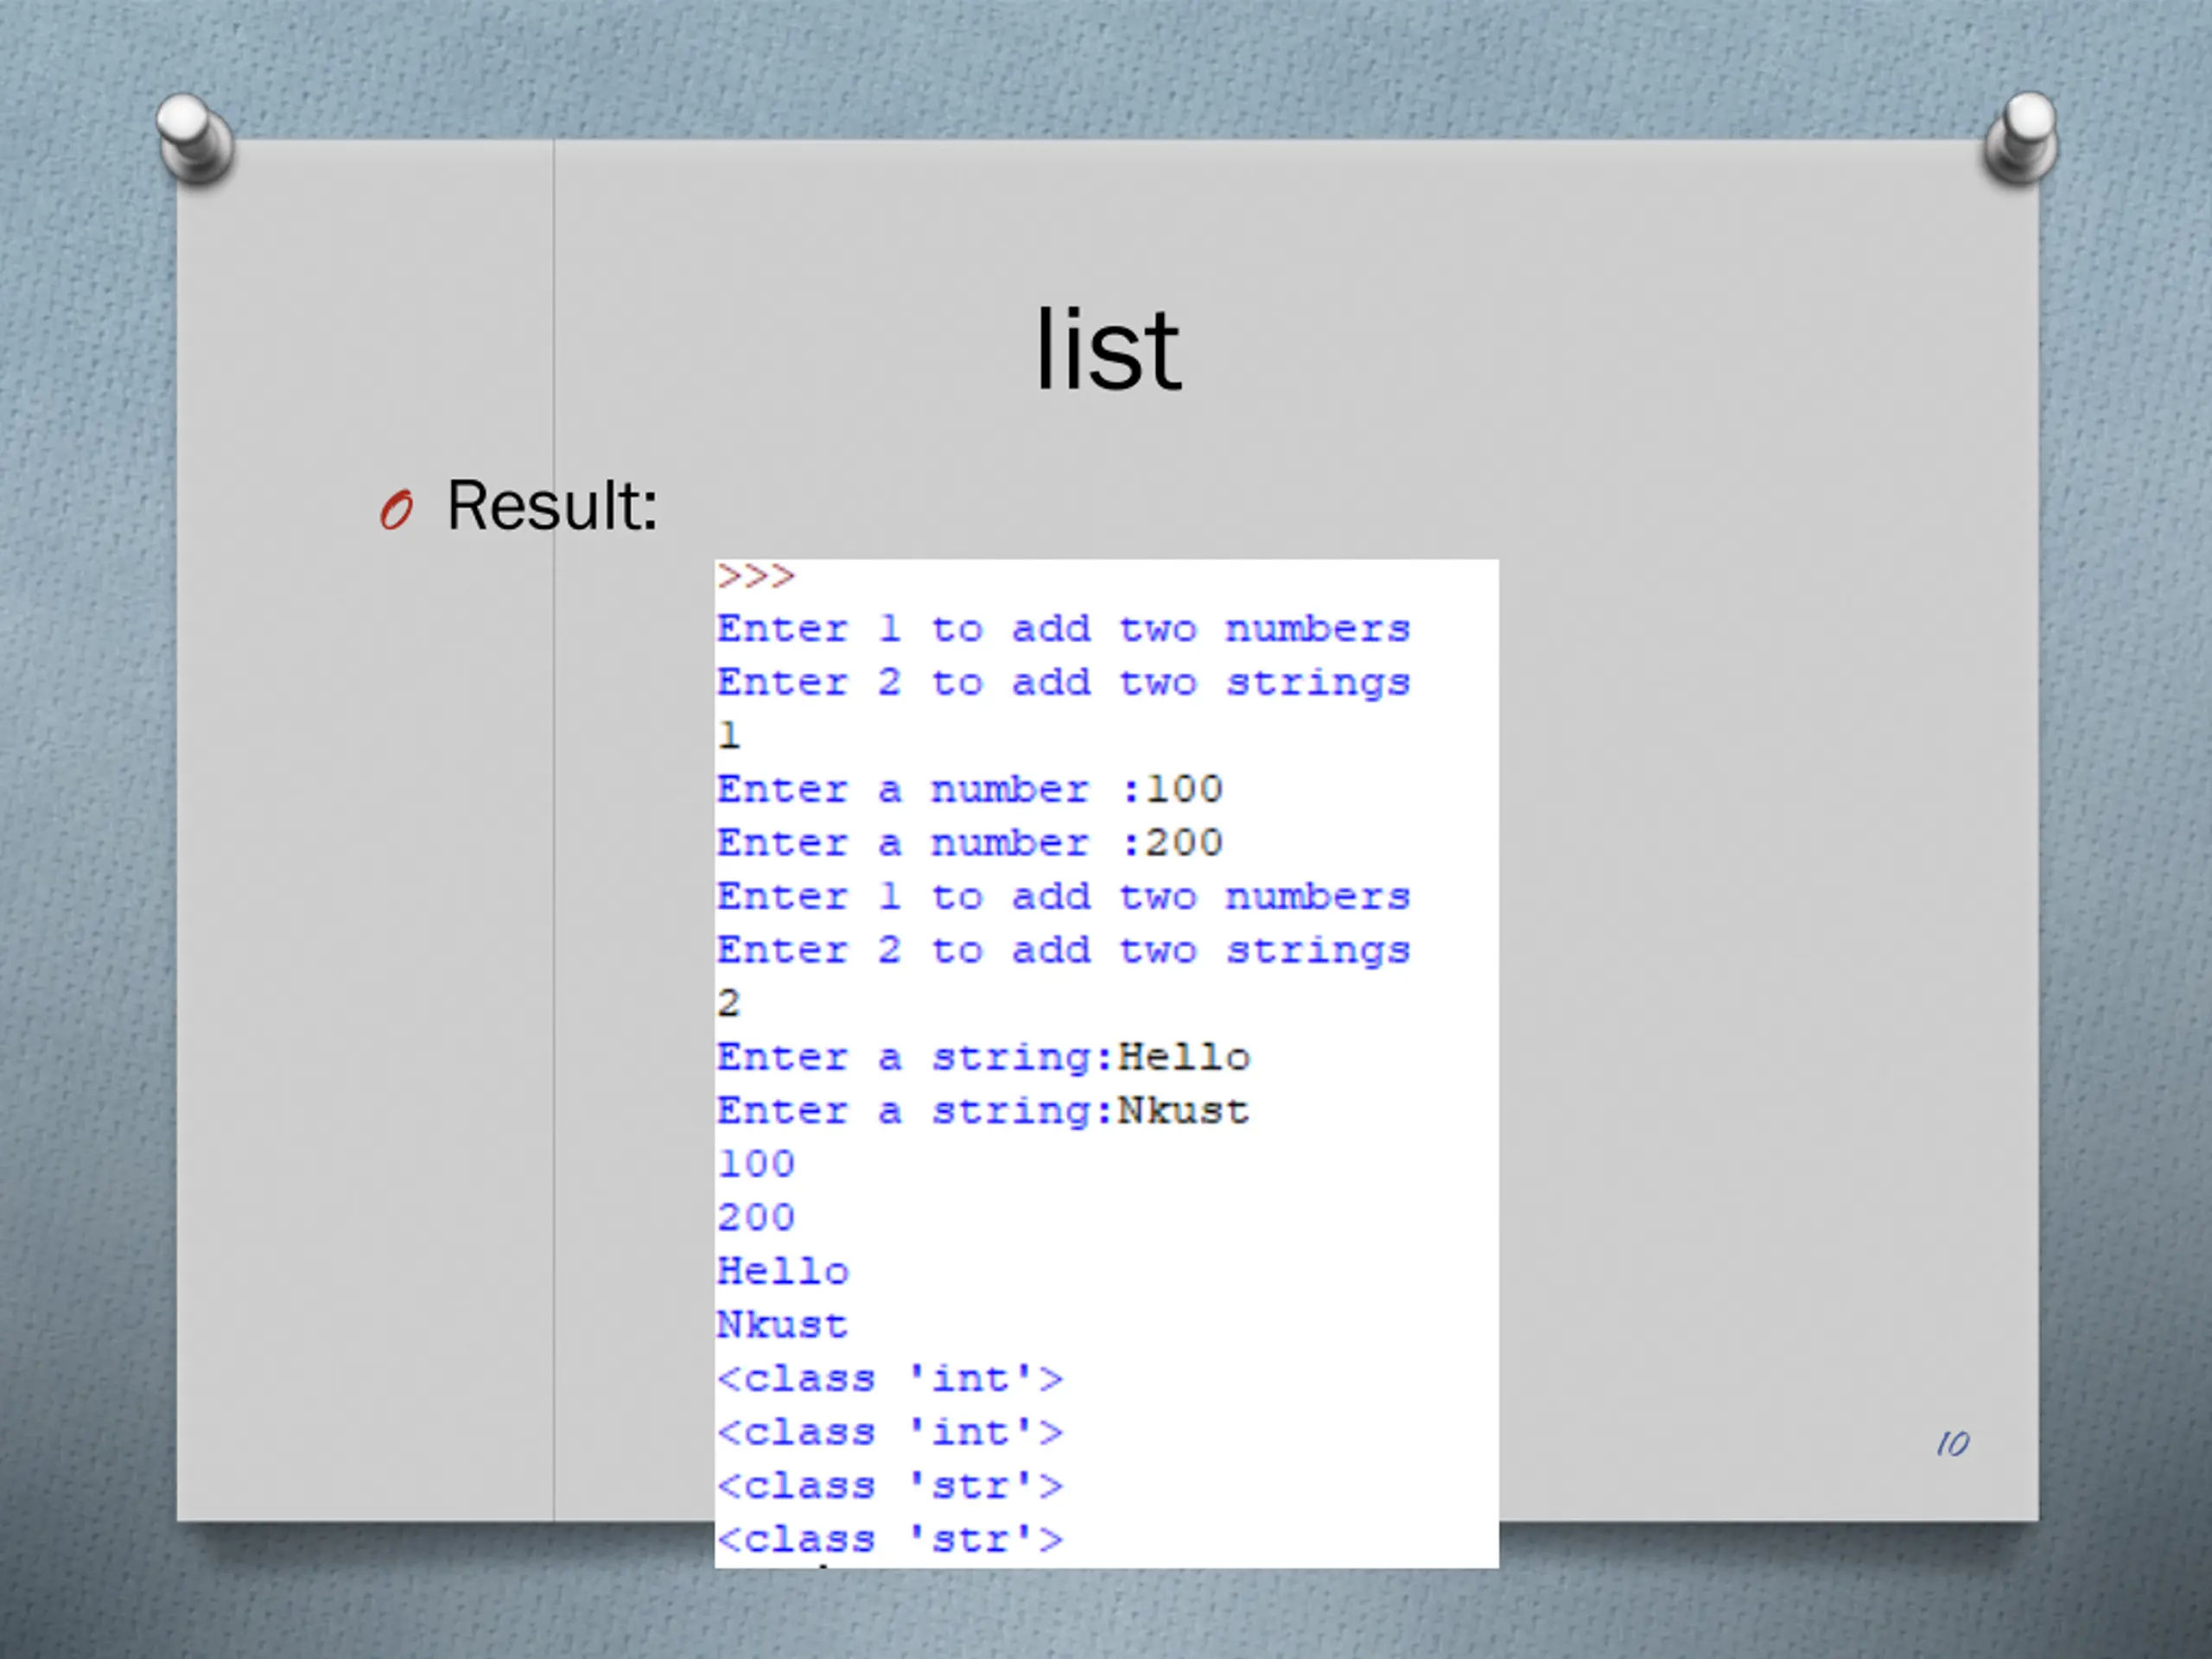Click "Enter a string:Hello" line
This screenshot has width=2212, height=1659.
(984, 1057)
